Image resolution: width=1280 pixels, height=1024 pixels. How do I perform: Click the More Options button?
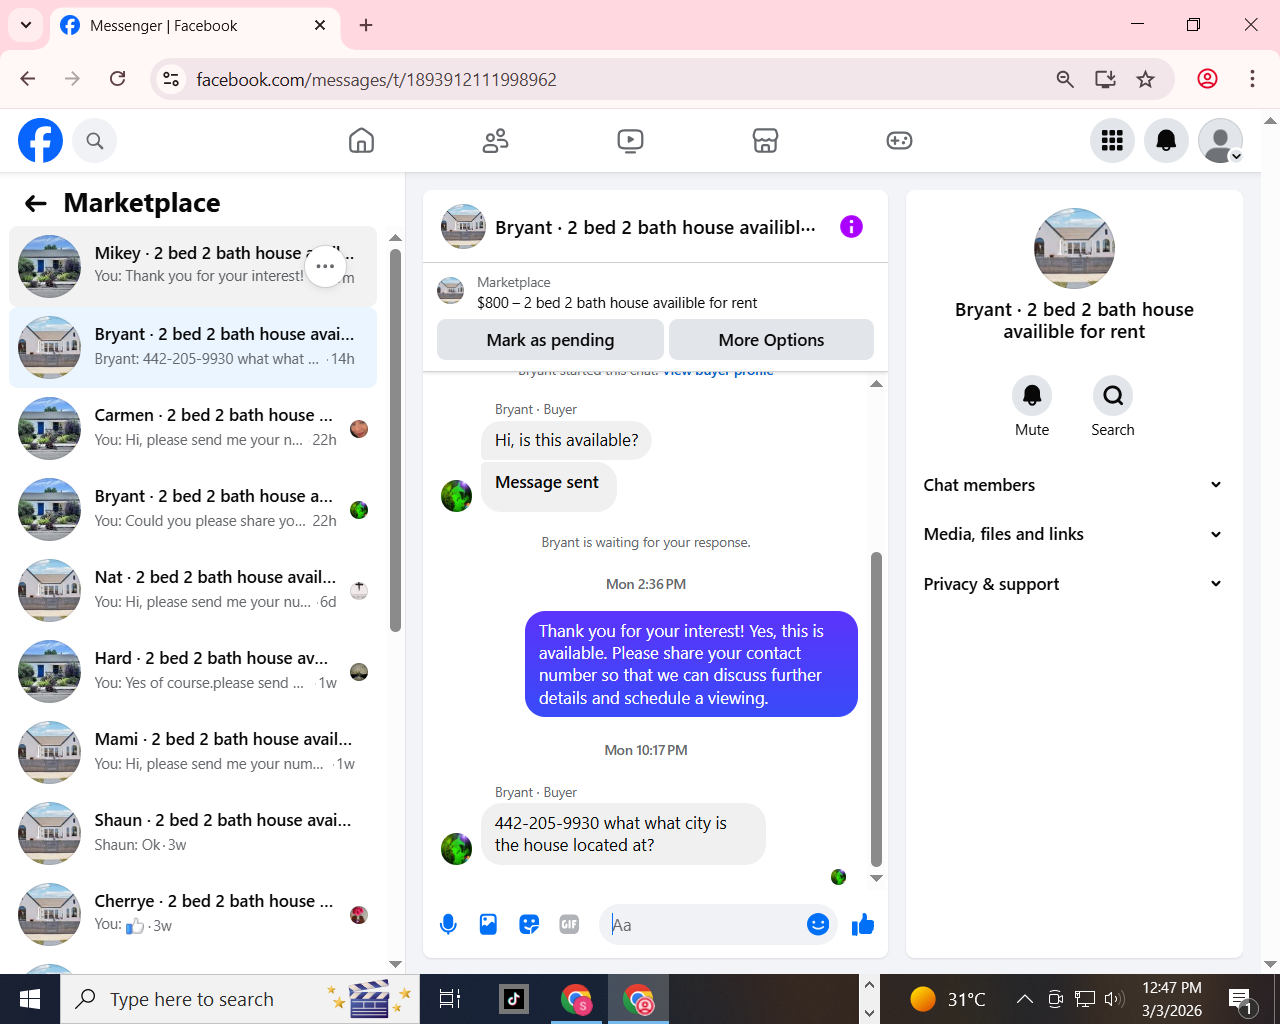(x=771, y=340)
